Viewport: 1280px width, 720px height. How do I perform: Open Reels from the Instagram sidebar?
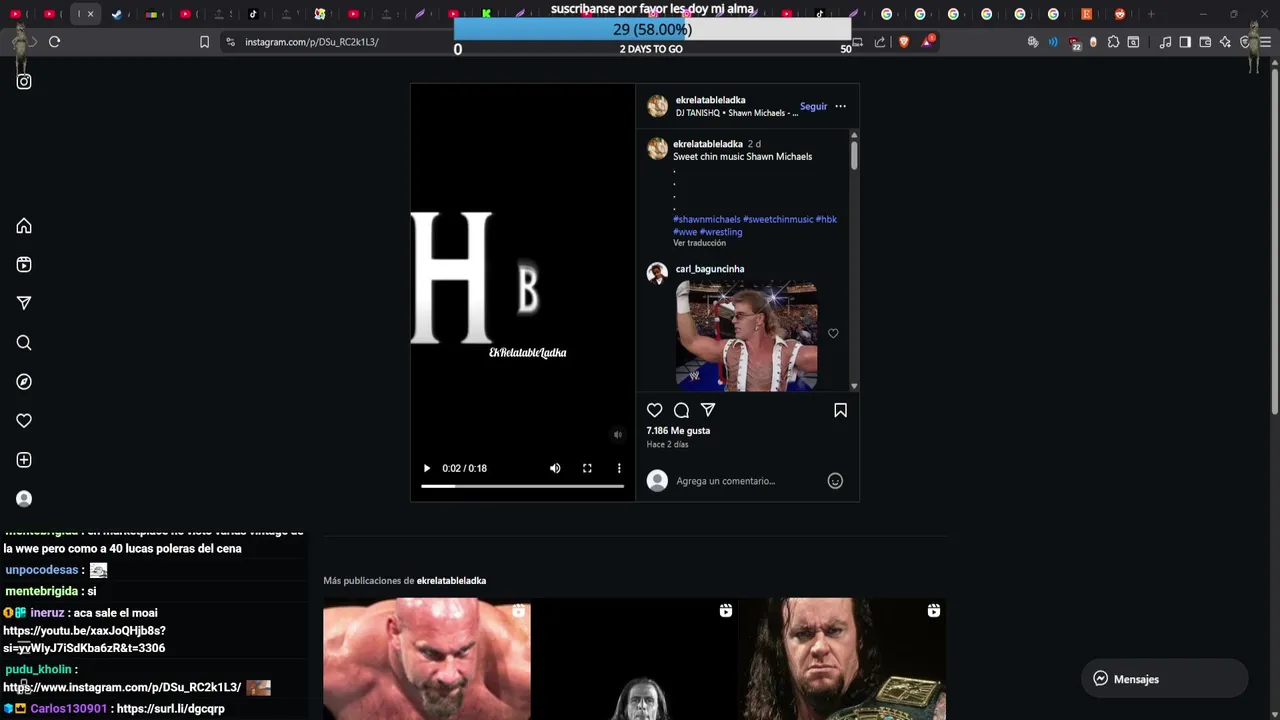(24, 265)
